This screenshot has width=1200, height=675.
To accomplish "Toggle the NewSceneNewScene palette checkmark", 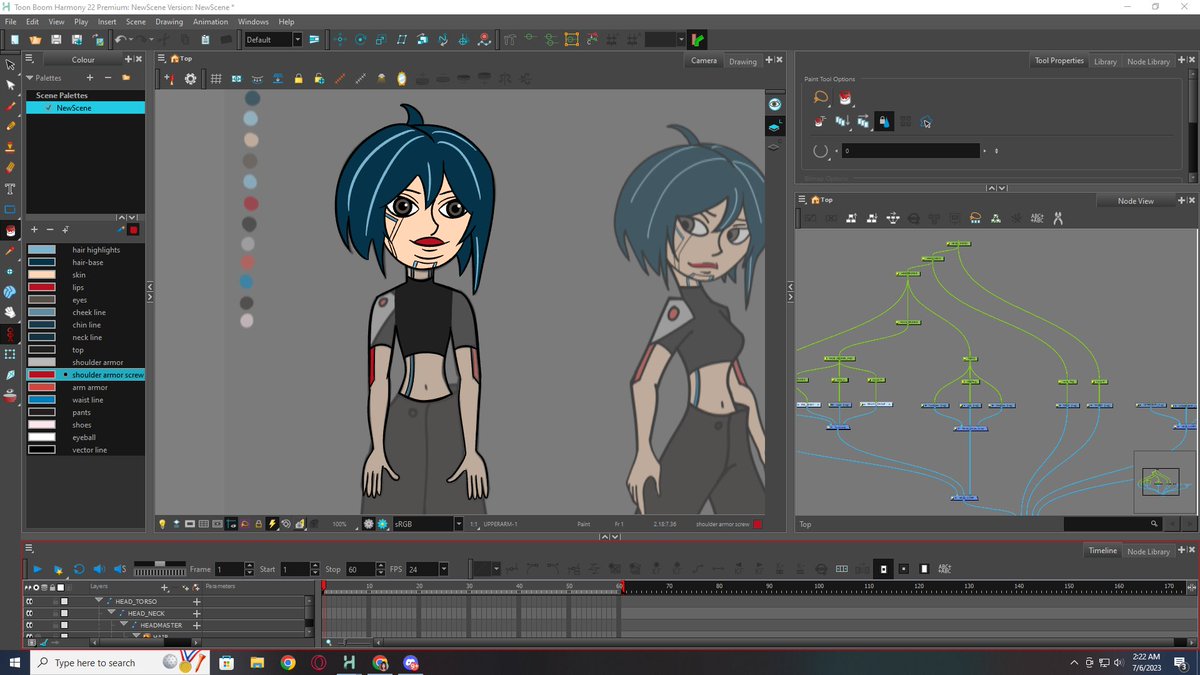I will click(49, 107).
